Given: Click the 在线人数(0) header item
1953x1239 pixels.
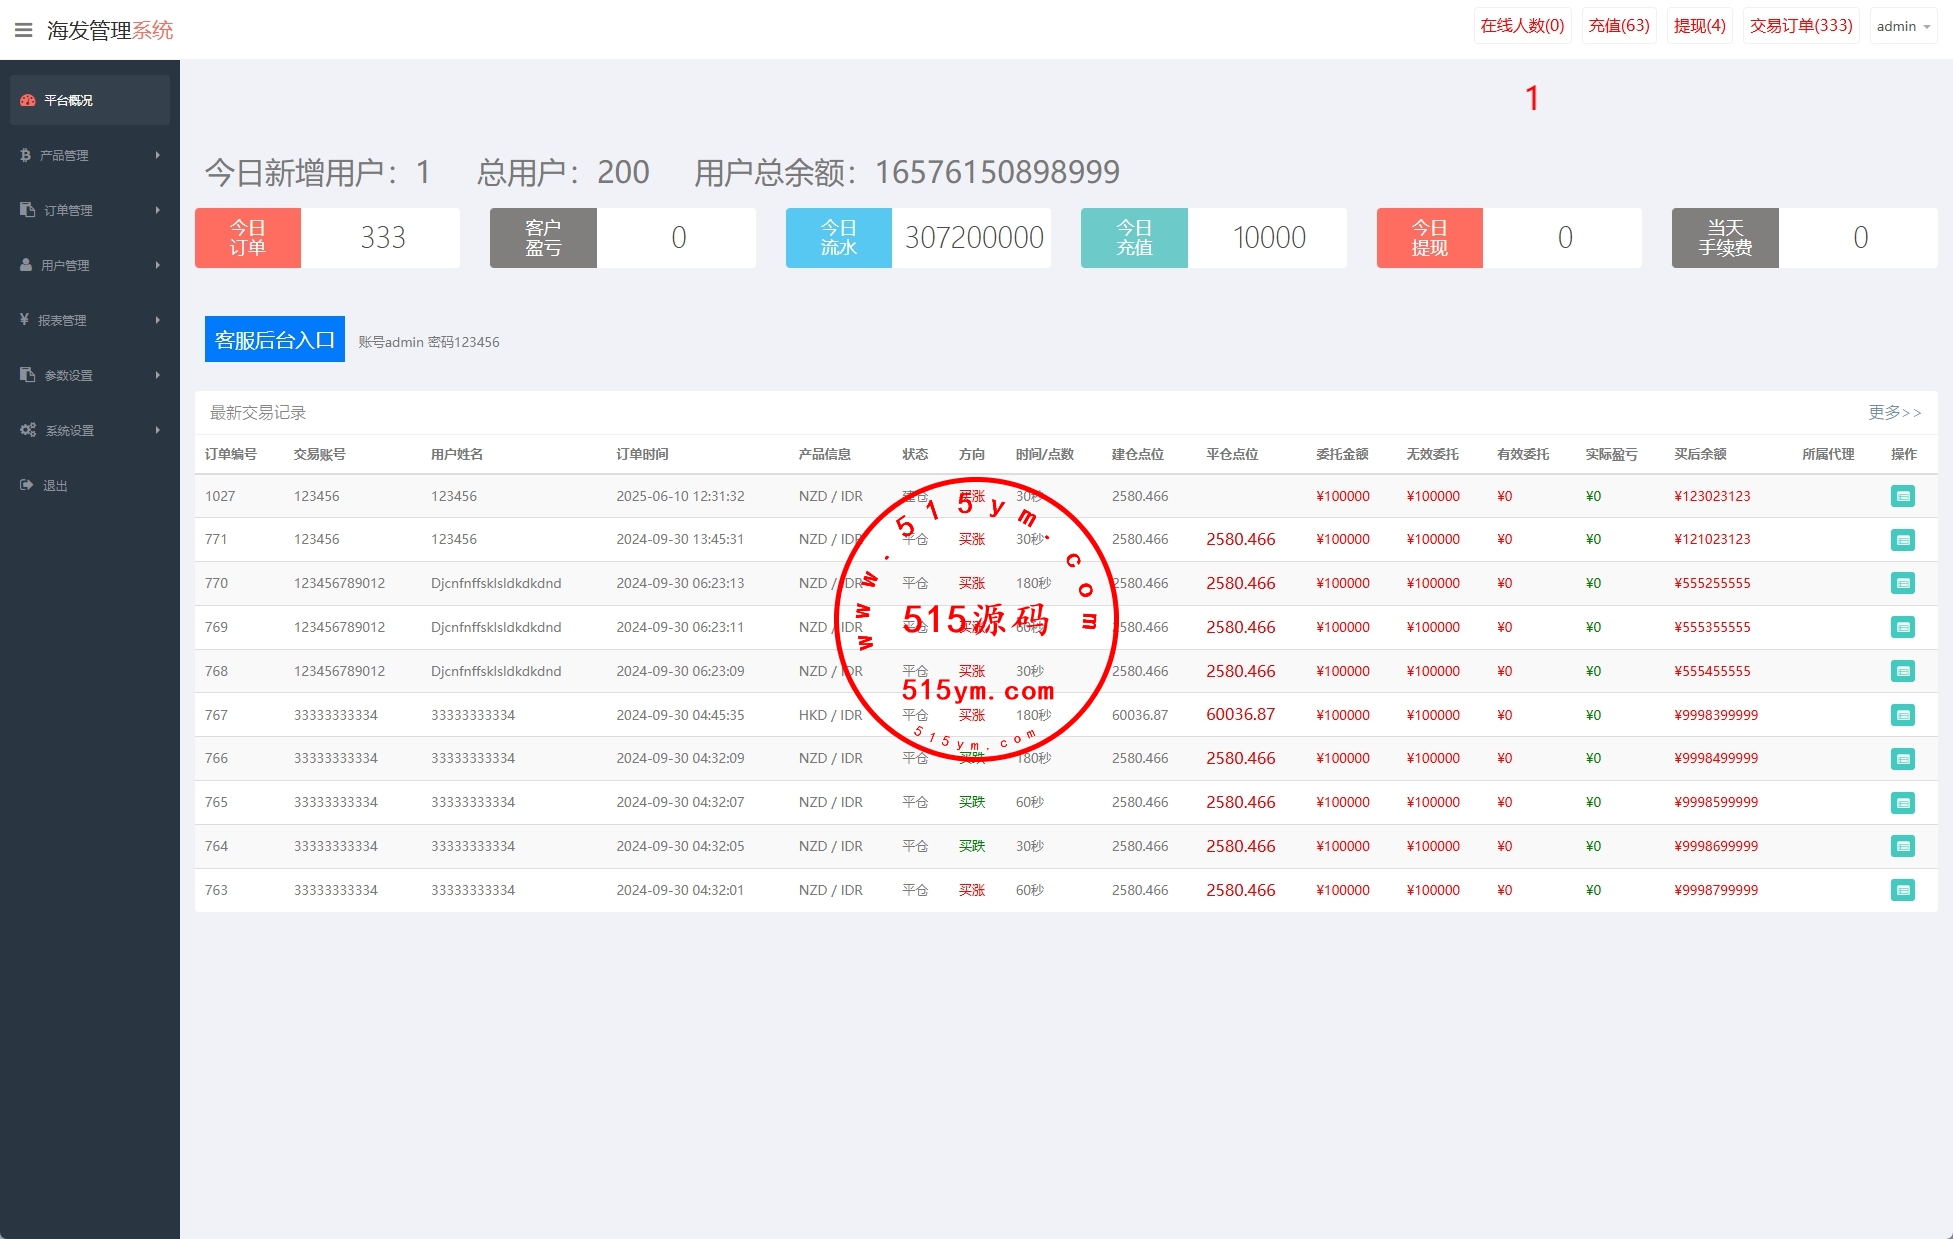Looking at the screenshot, I should 1522,26.
